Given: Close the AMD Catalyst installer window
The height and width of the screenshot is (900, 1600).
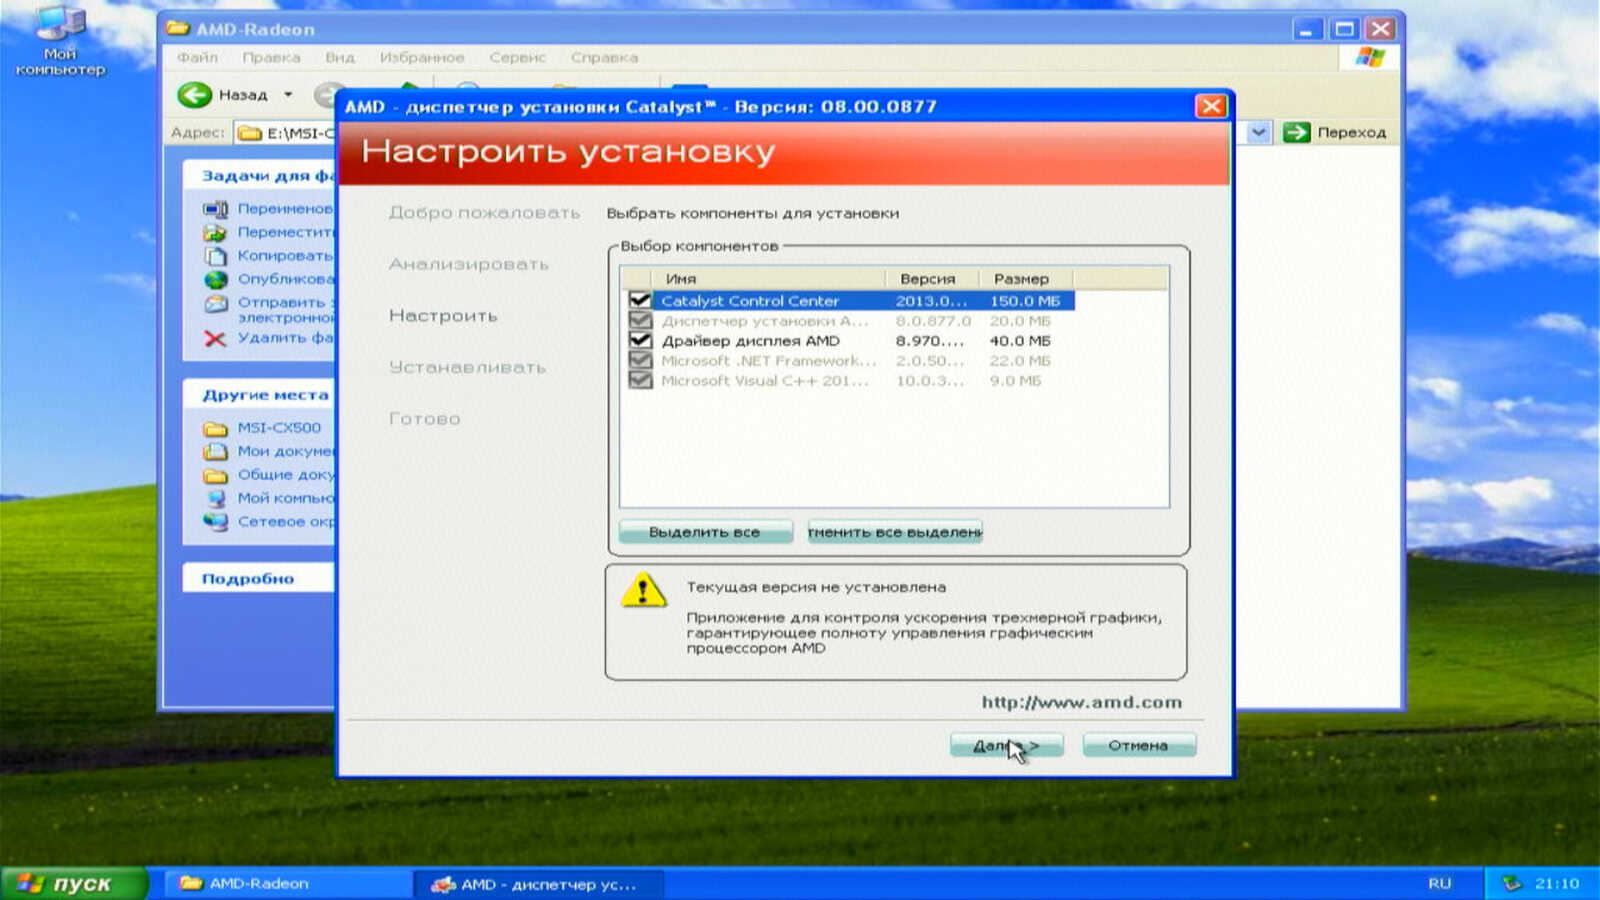Looking at the screenshot, I should pos(1211,106).
